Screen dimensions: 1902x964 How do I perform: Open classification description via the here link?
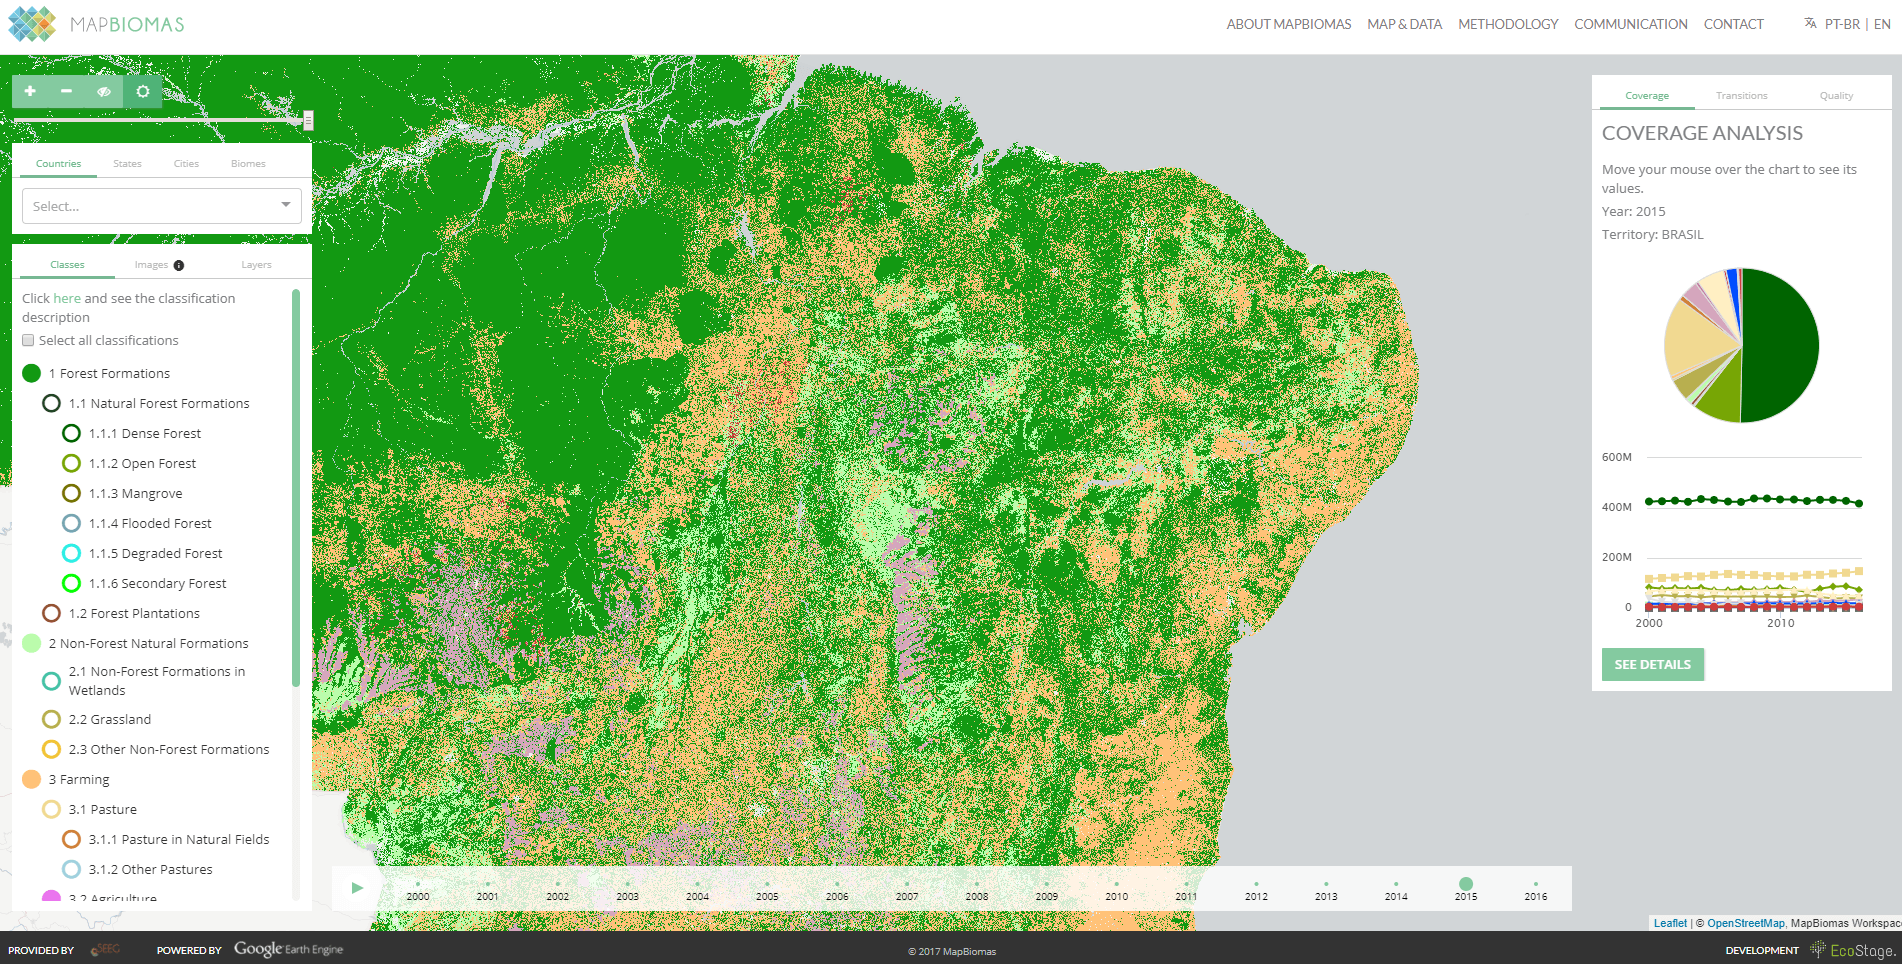click(66, 298)
